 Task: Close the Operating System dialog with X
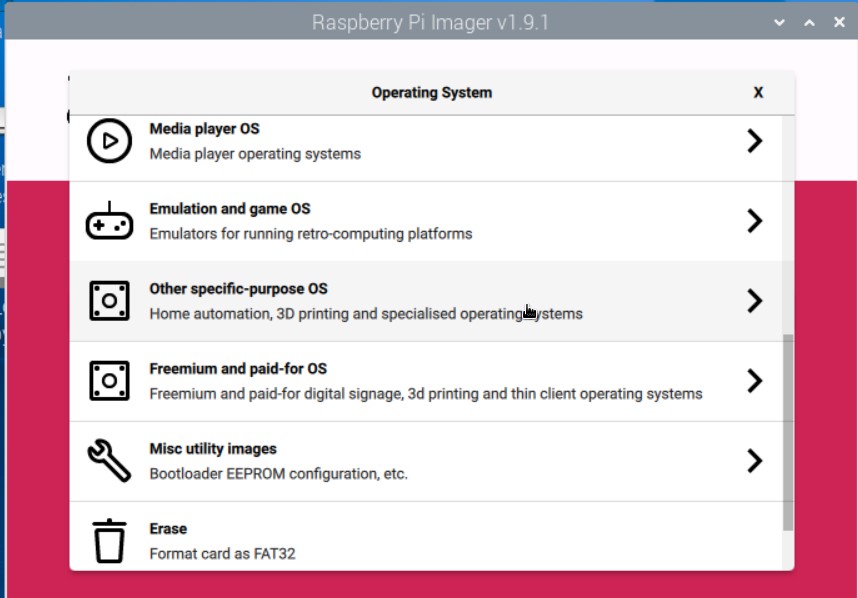click(x=758, y=92)
